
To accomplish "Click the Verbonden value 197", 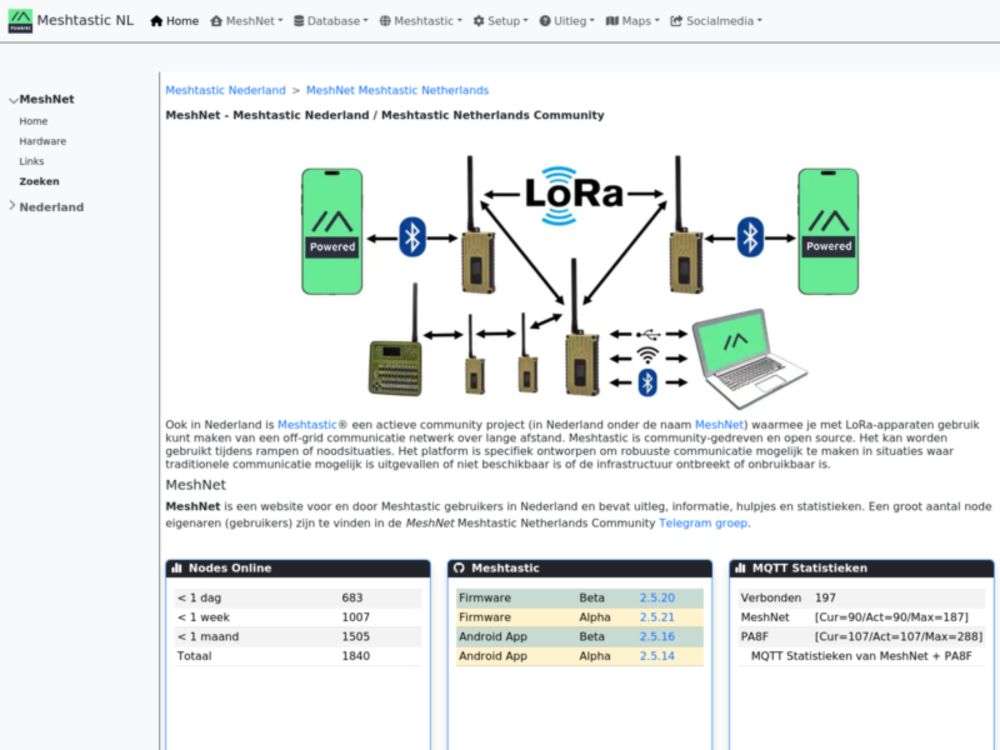I will coord(825,598).
